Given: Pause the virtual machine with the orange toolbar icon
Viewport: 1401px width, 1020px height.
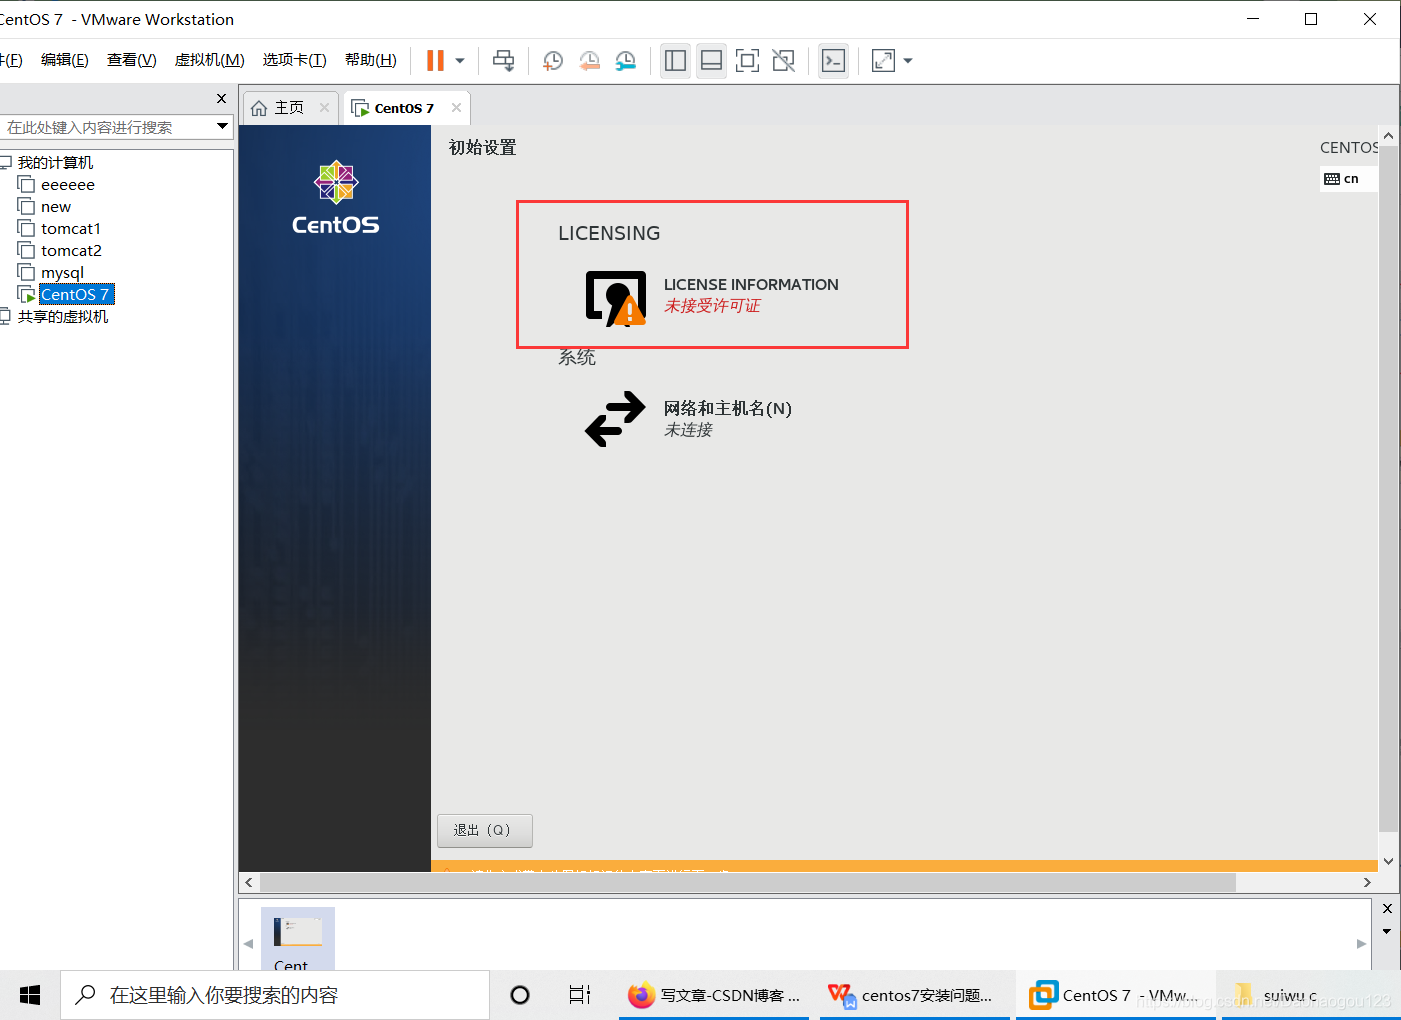Looking at the screenshot, I should point(435,61).
